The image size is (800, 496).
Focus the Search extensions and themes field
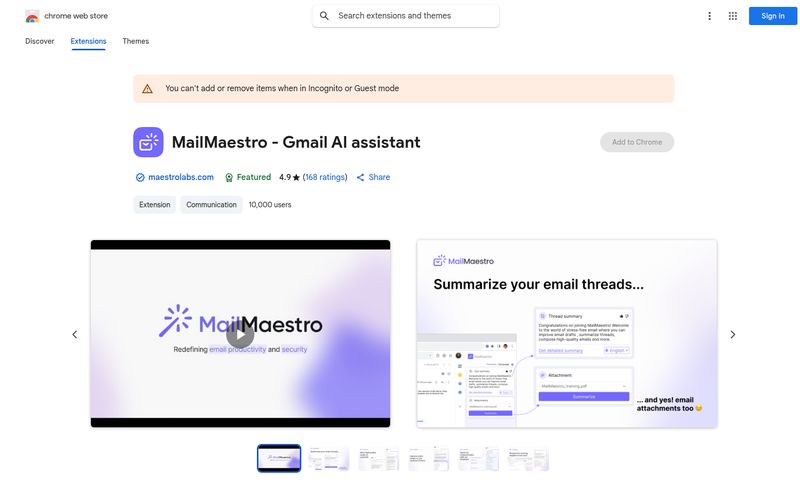coord(406,16)
